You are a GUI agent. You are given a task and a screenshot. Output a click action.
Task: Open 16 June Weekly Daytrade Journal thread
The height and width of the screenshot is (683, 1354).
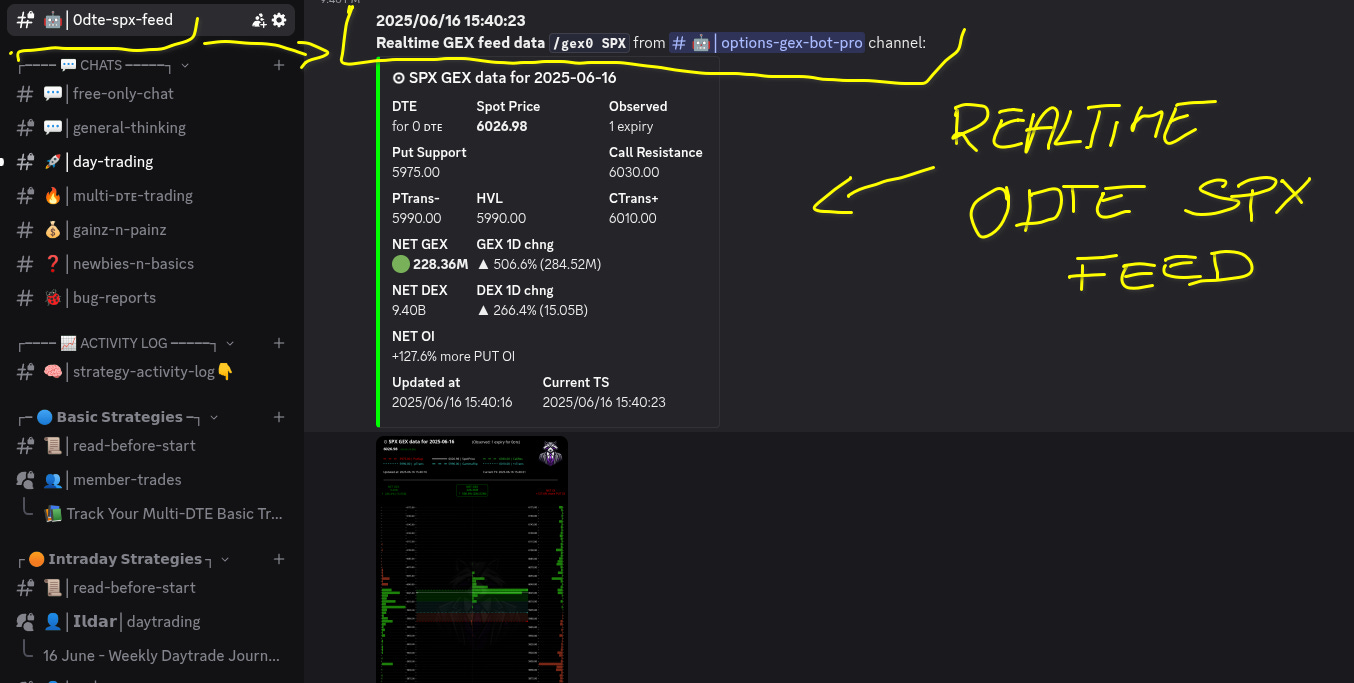(x=163, y=656)
